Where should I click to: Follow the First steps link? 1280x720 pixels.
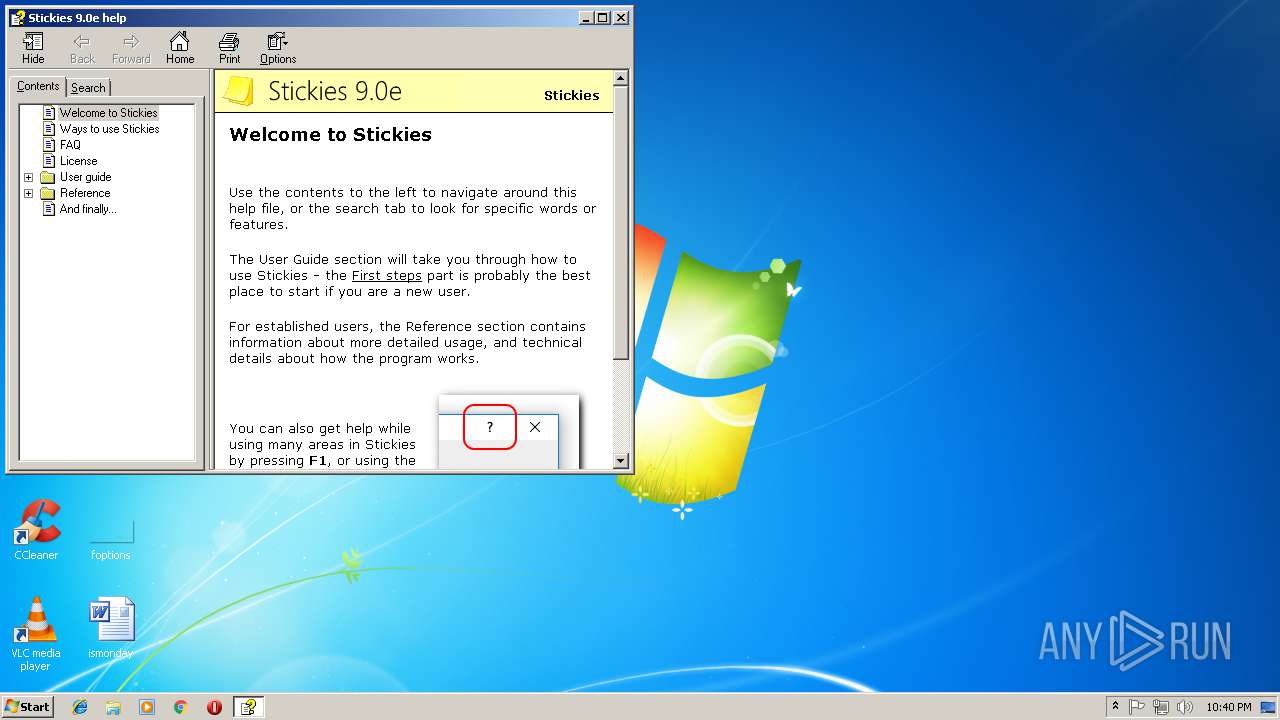coord(387,276)
